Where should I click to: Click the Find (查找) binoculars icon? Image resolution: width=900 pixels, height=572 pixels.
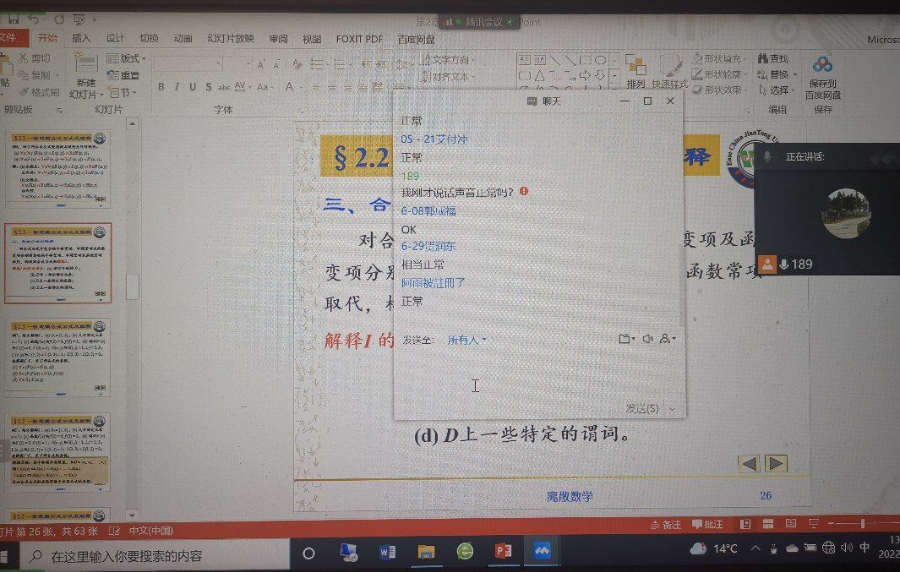click(x=763, y=59)
